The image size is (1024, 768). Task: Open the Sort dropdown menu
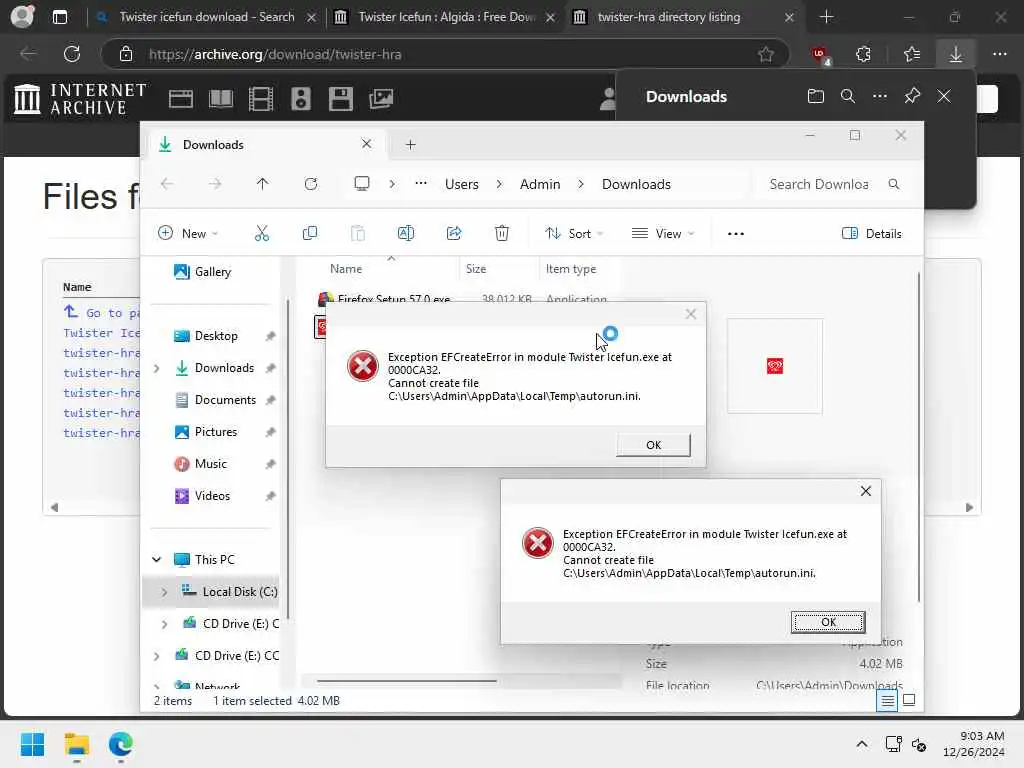[574, 233]
